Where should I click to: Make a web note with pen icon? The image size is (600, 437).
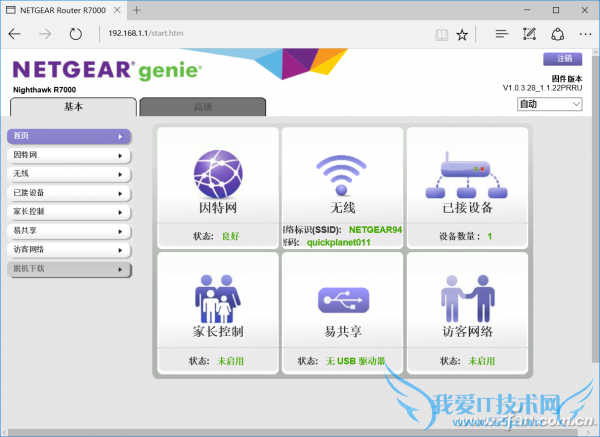(530, 34)
